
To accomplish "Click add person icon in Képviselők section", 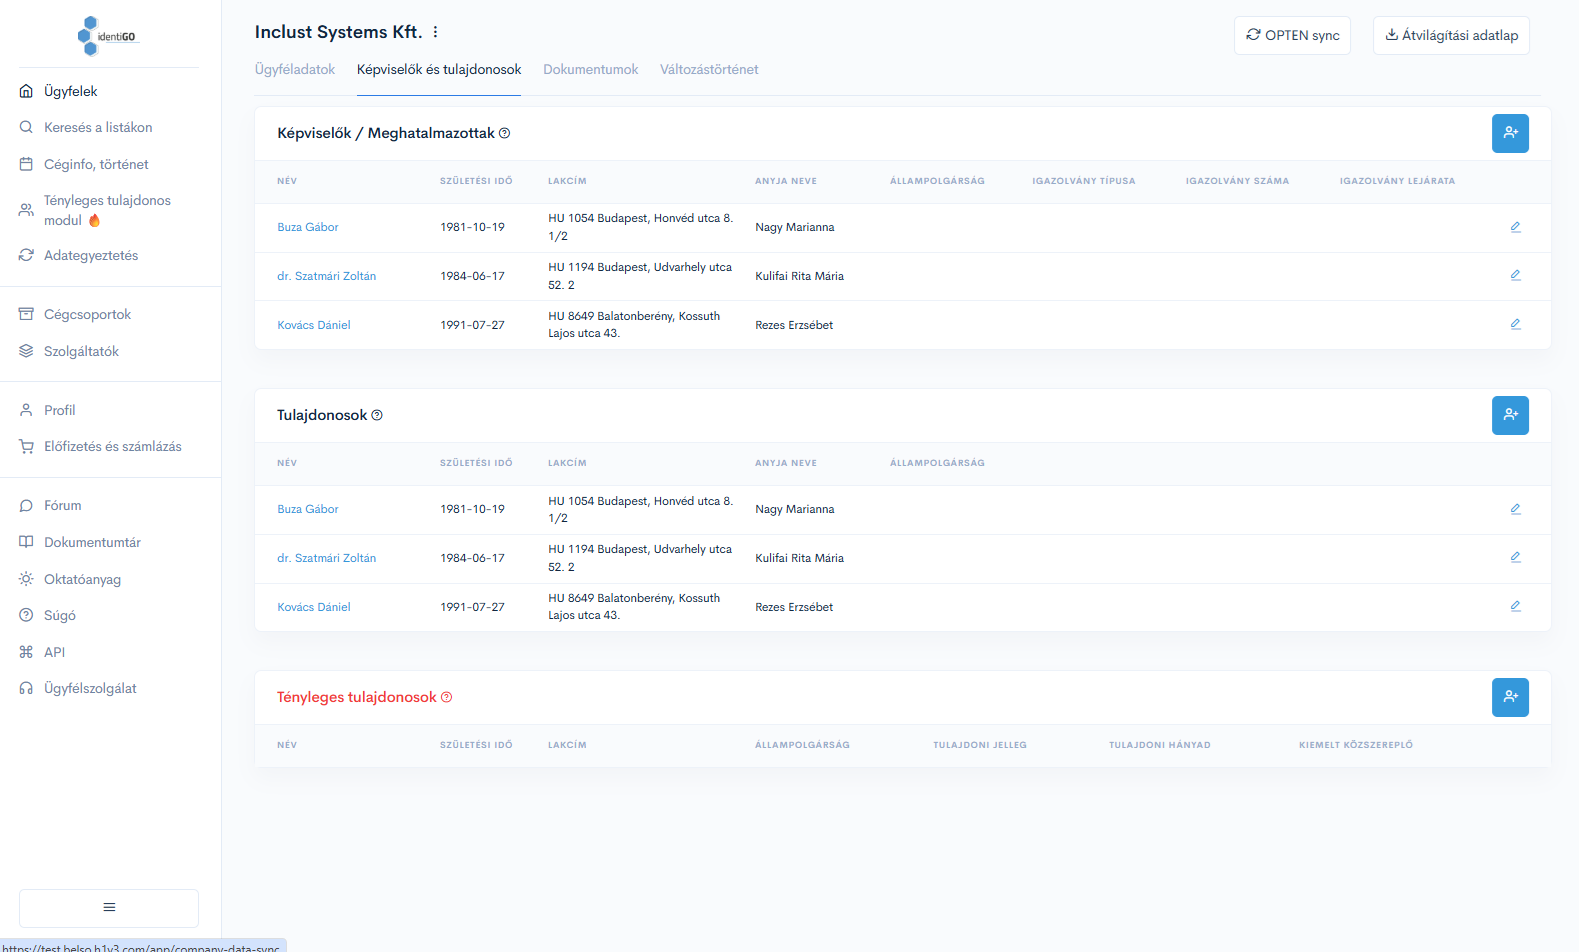I will (1510, 133).
